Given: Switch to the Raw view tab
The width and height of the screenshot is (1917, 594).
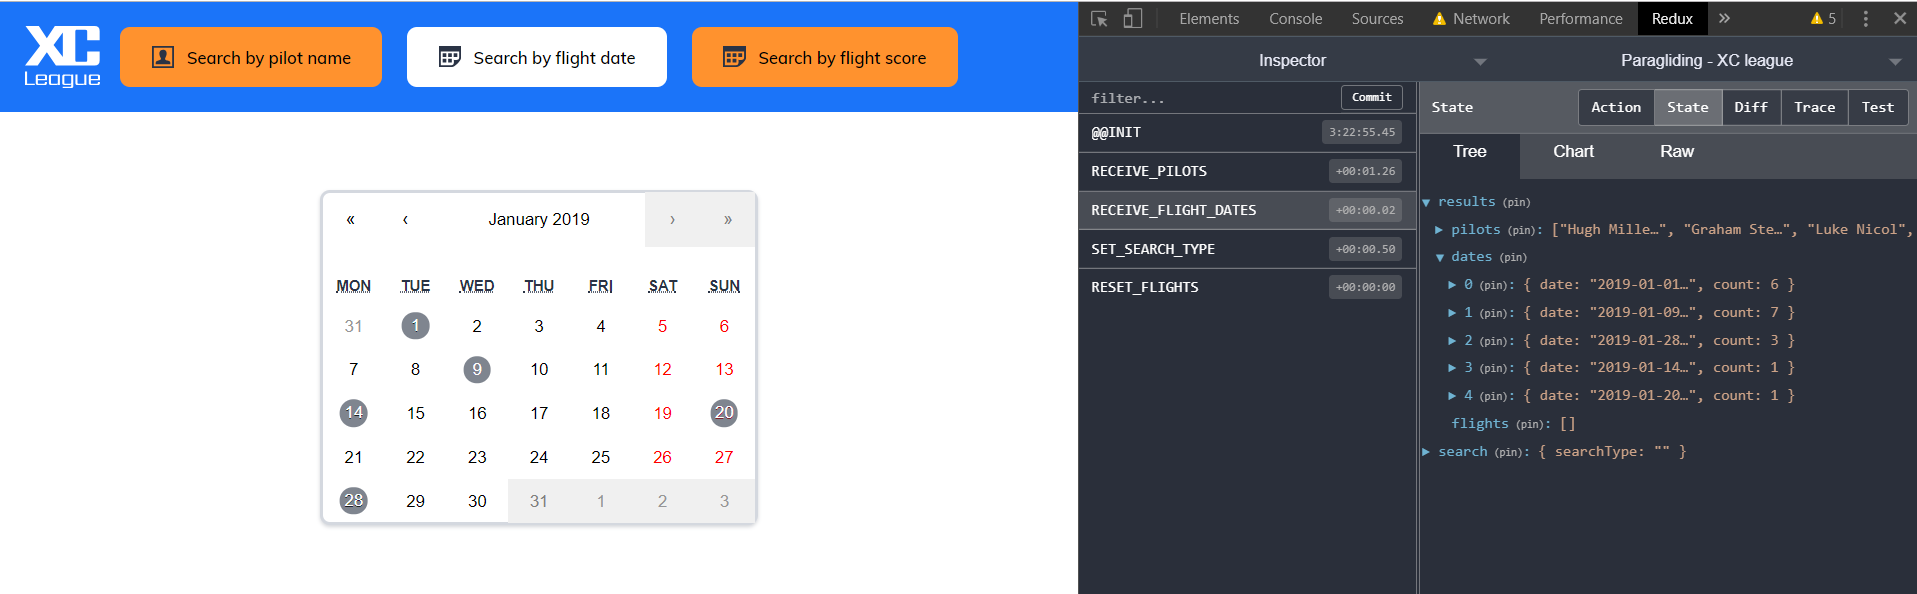Looking at the screenshot, I should (1677, 152).
